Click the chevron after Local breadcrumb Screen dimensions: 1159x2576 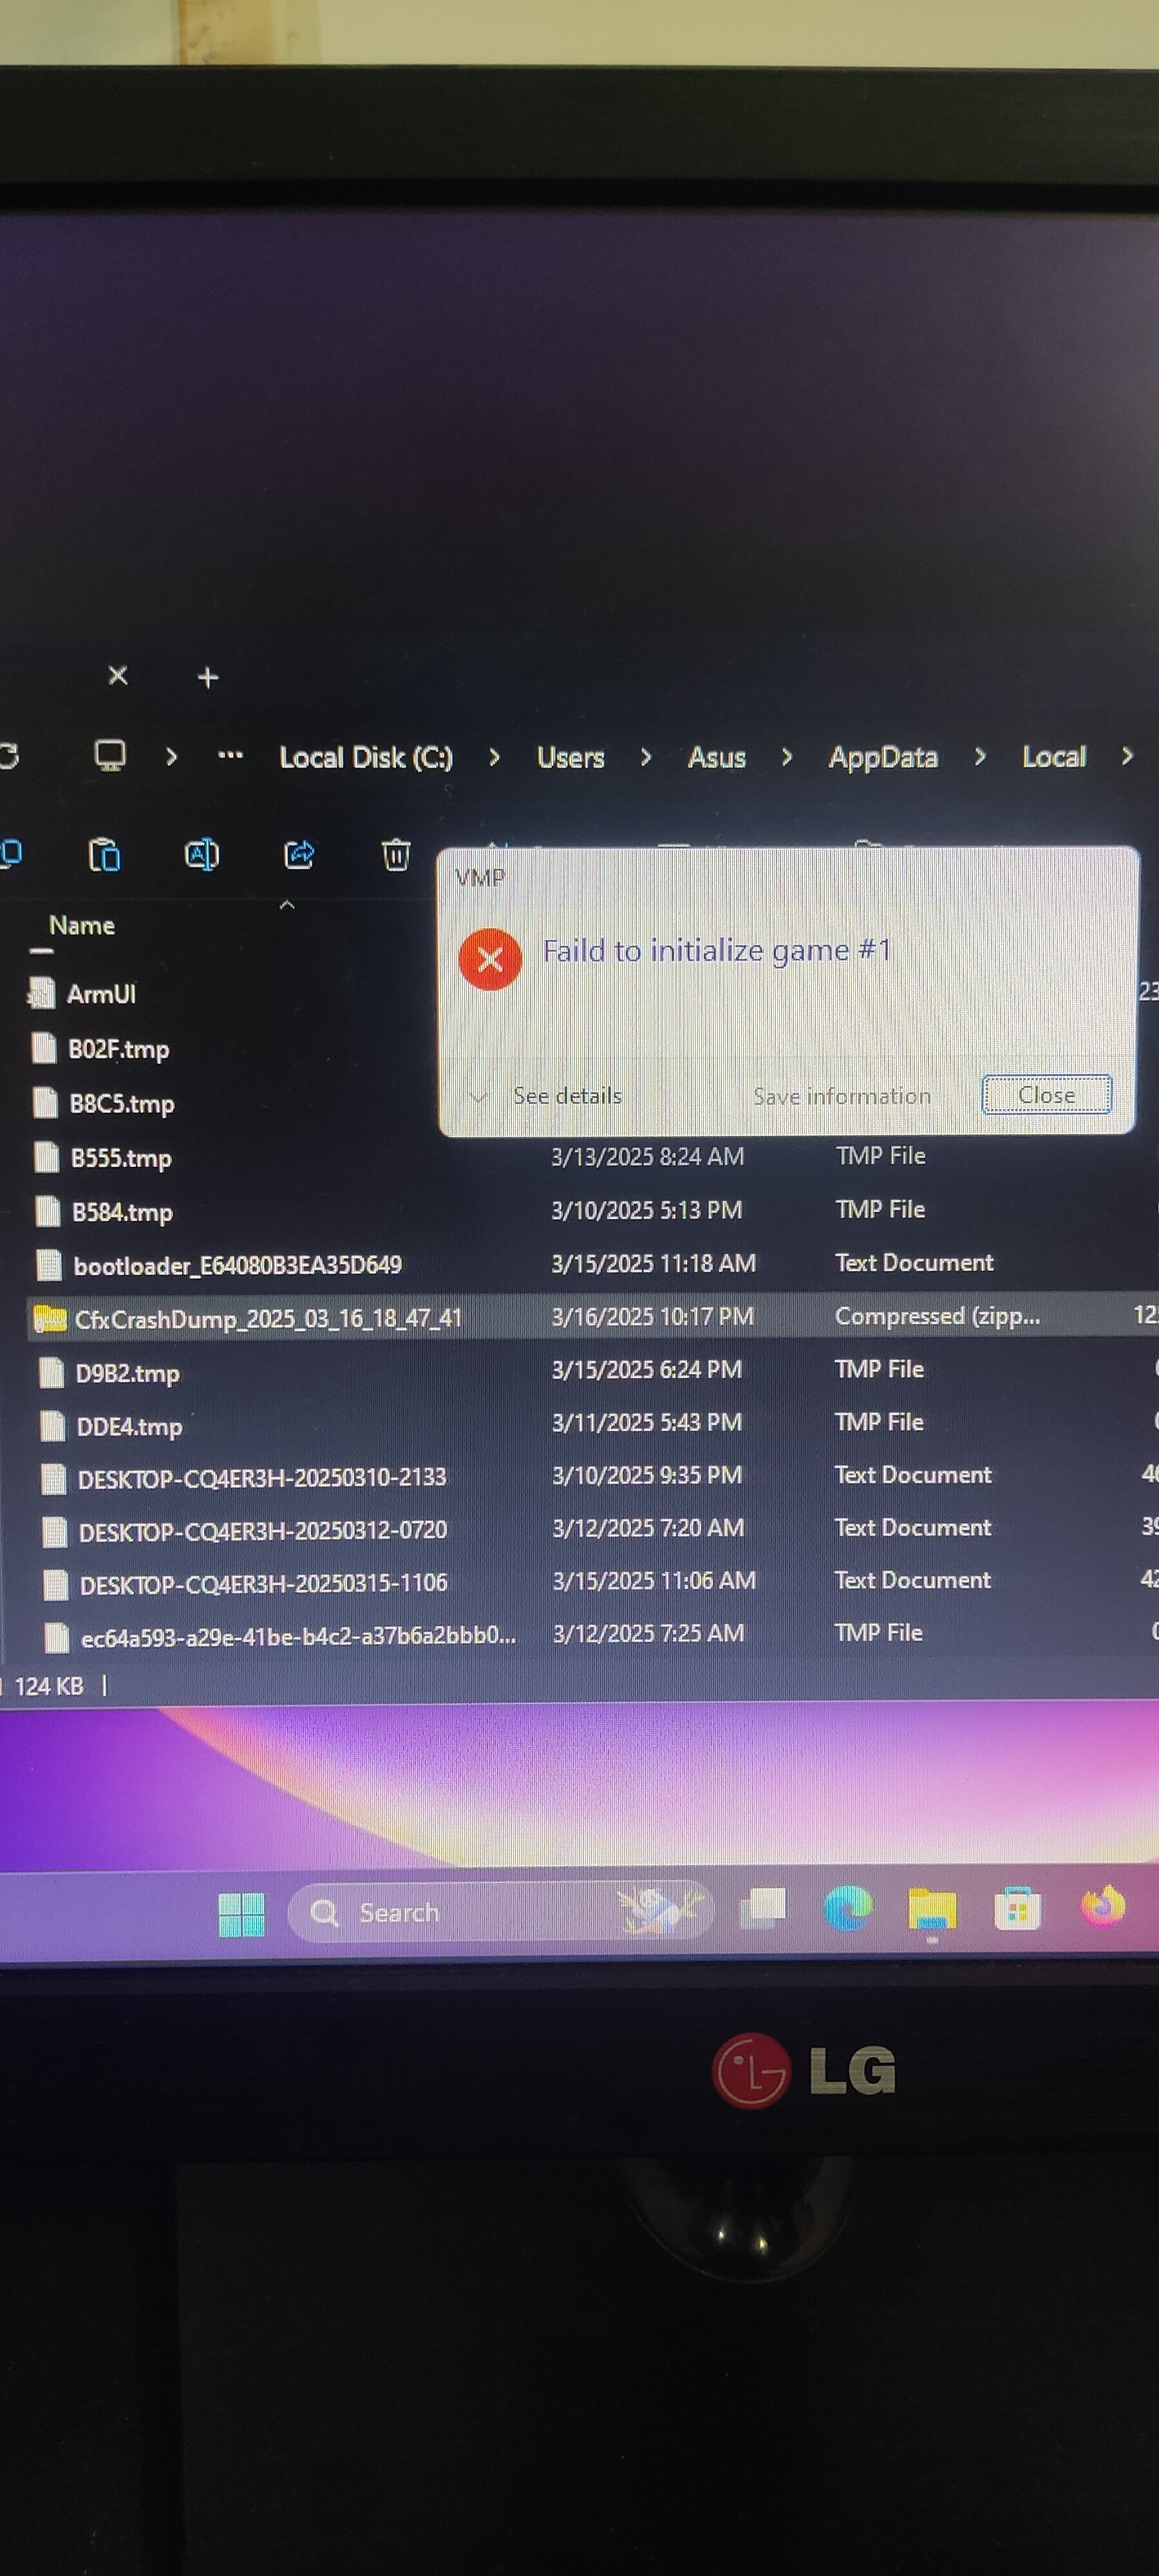(1127, 757)
